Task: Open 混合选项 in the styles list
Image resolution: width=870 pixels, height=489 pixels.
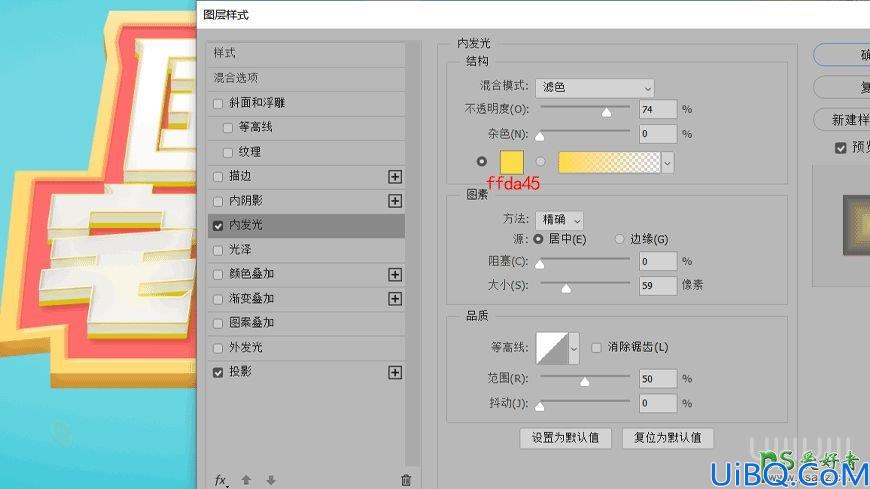Action: pos(306,78)
